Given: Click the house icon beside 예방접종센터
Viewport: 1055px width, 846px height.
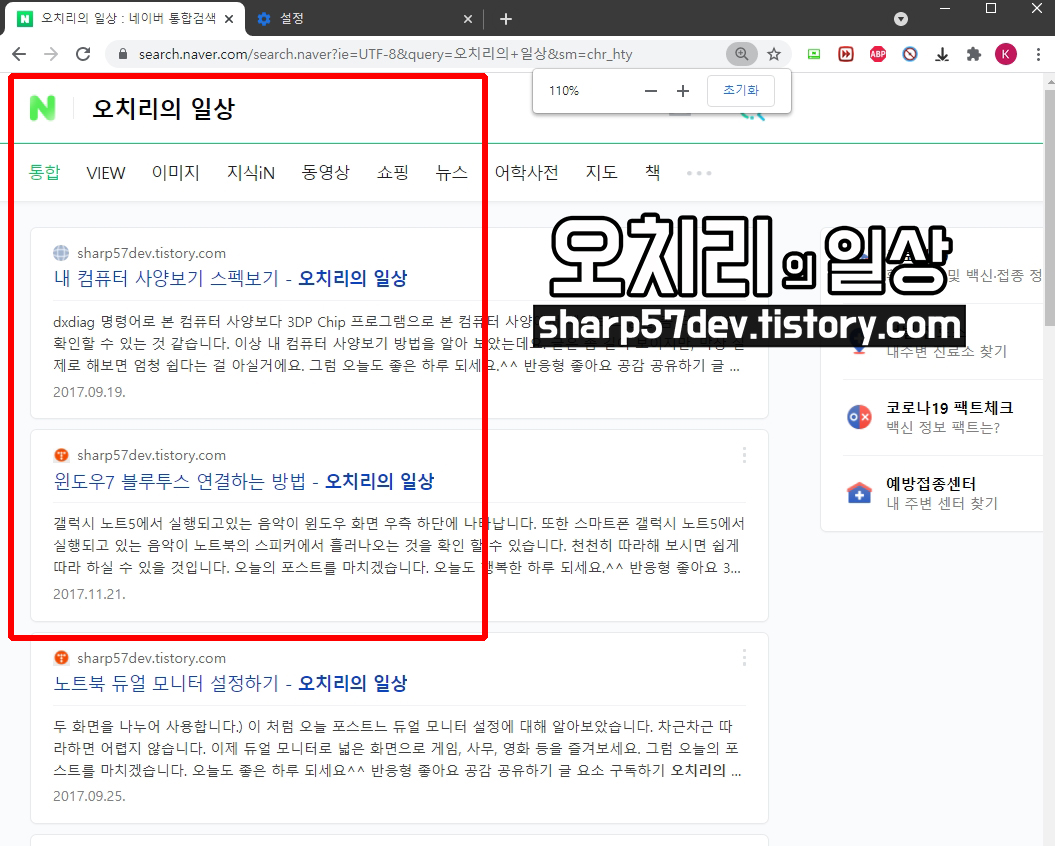Looking at the screenshot, I should pyautogui.click(x=859, y=493).
